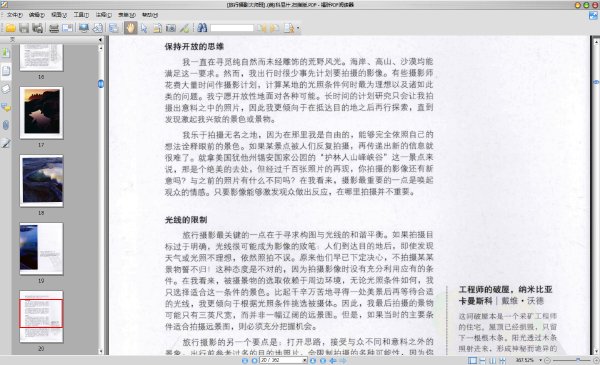Select facing pages view mode
This screenshot has width=600, height=365.
[492, 360]
